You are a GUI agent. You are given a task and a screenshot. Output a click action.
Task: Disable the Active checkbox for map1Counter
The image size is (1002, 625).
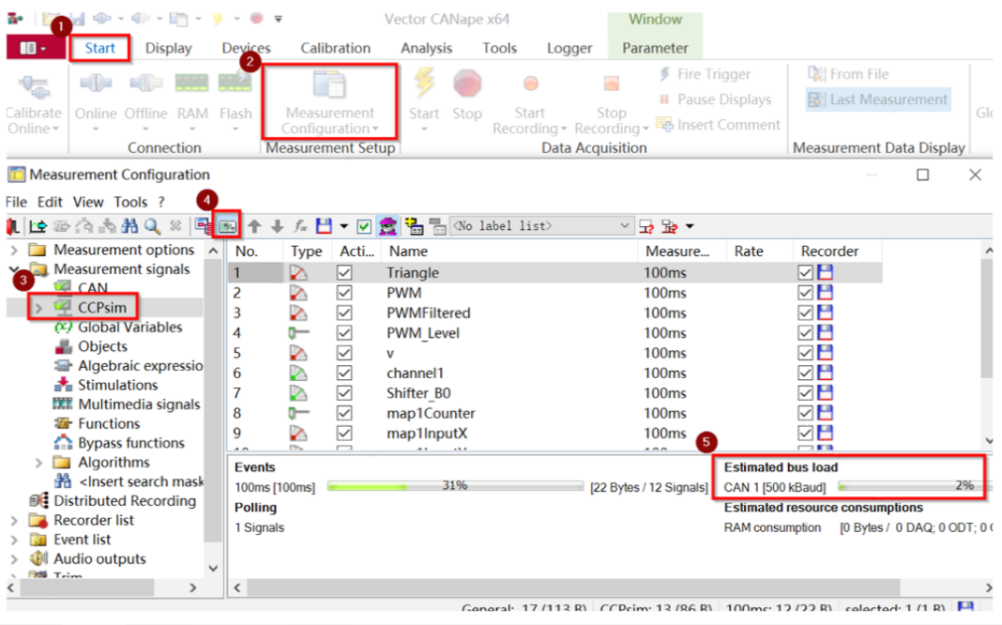(345, 413)
